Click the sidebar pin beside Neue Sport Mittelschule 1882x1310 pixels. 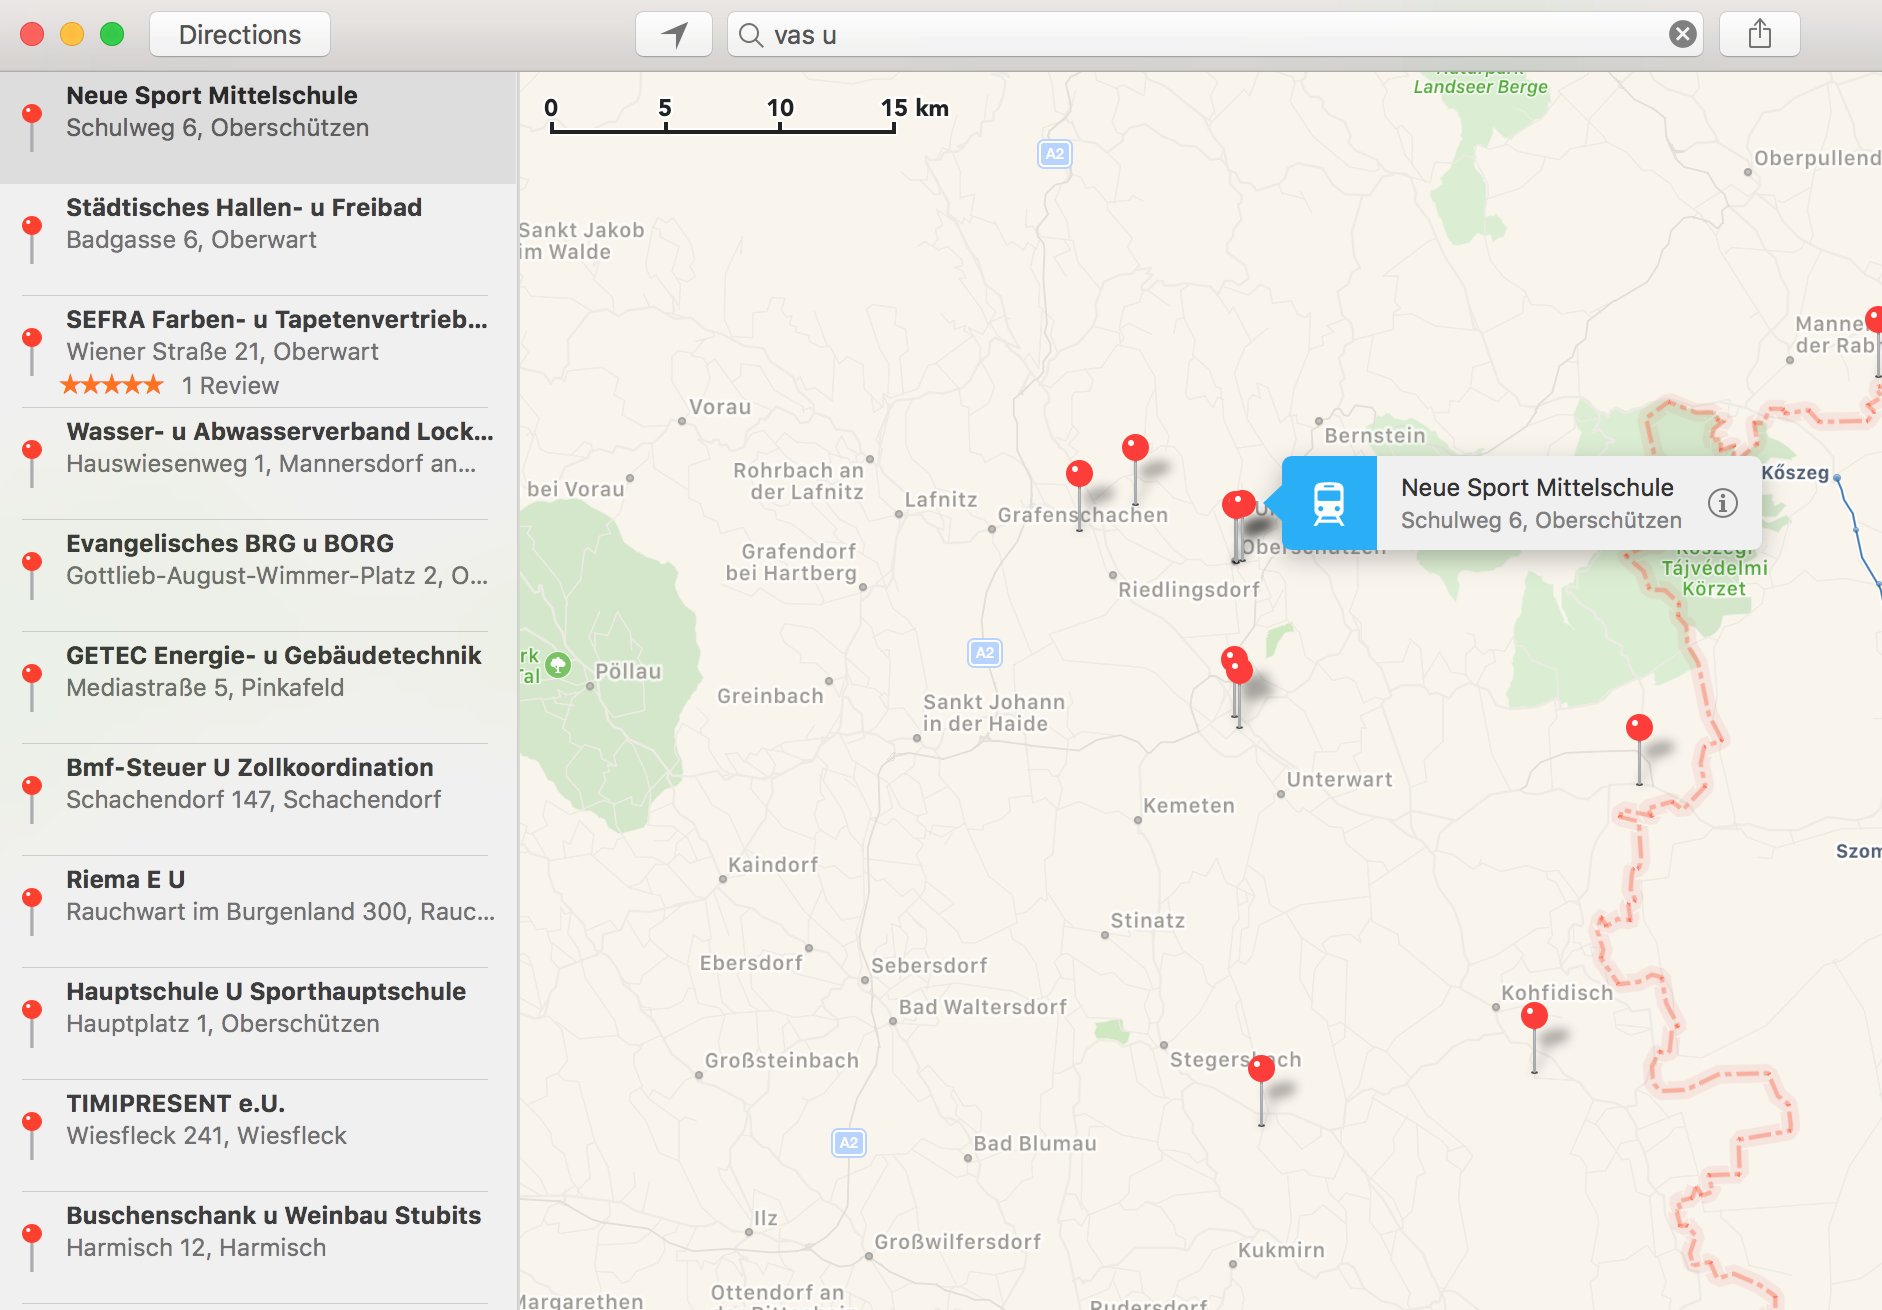32,127
